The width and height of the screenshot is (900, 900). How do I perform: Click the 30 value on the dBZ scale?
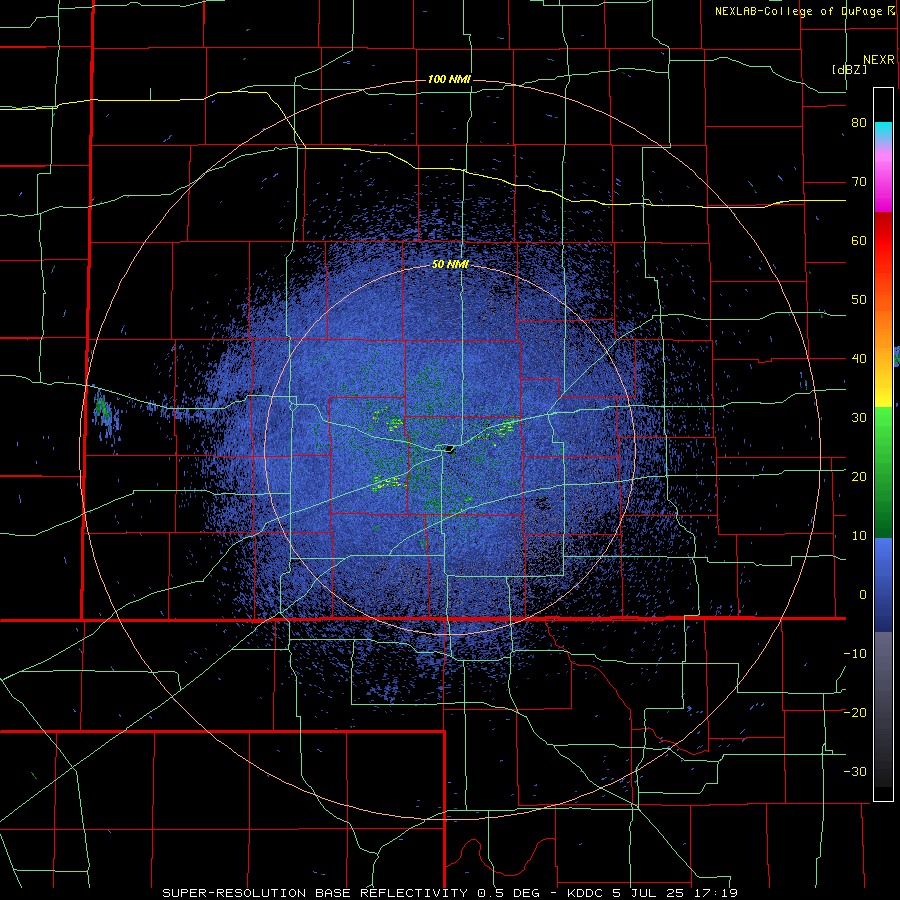click(859, 418)
